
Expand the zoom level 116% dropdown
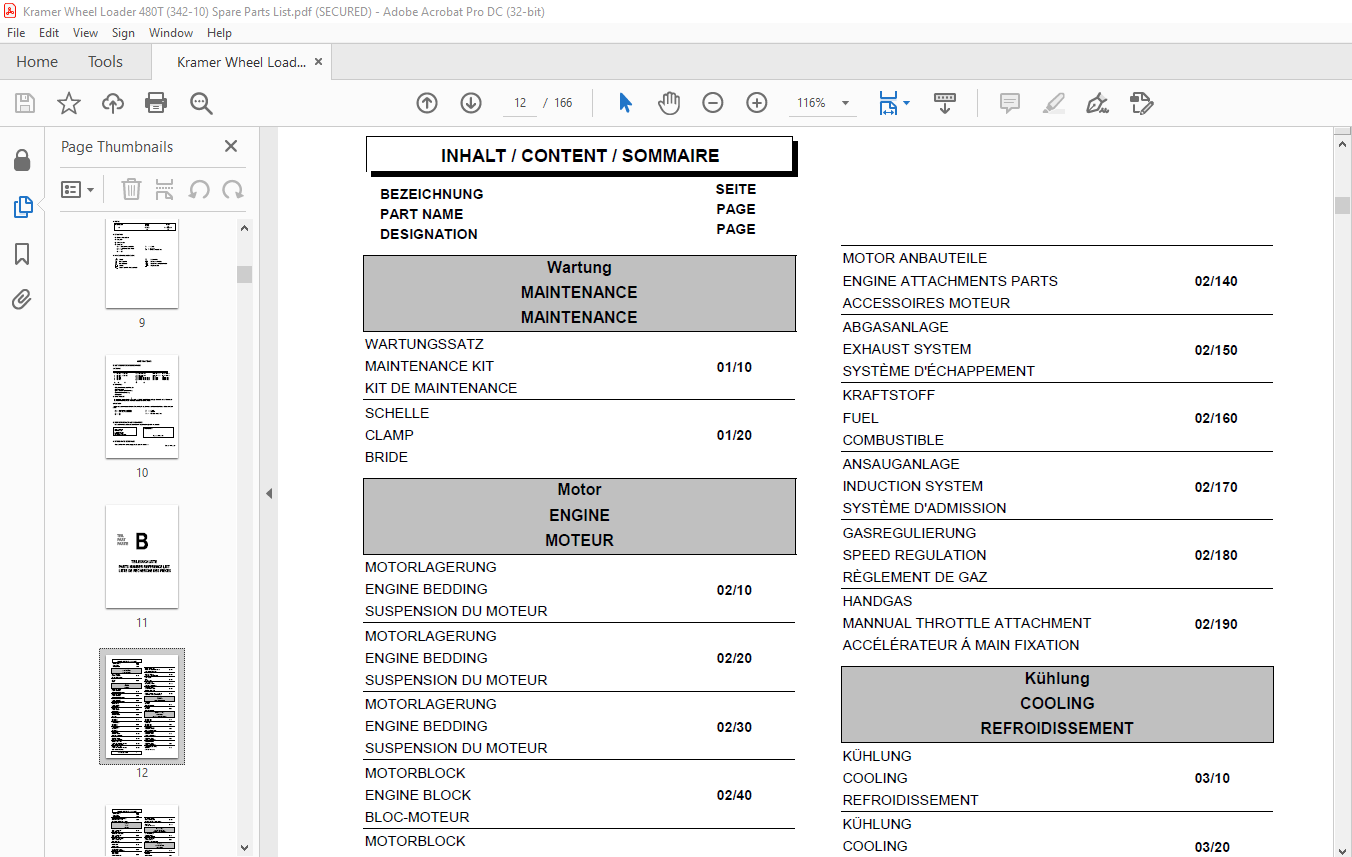tap(845, 103)
